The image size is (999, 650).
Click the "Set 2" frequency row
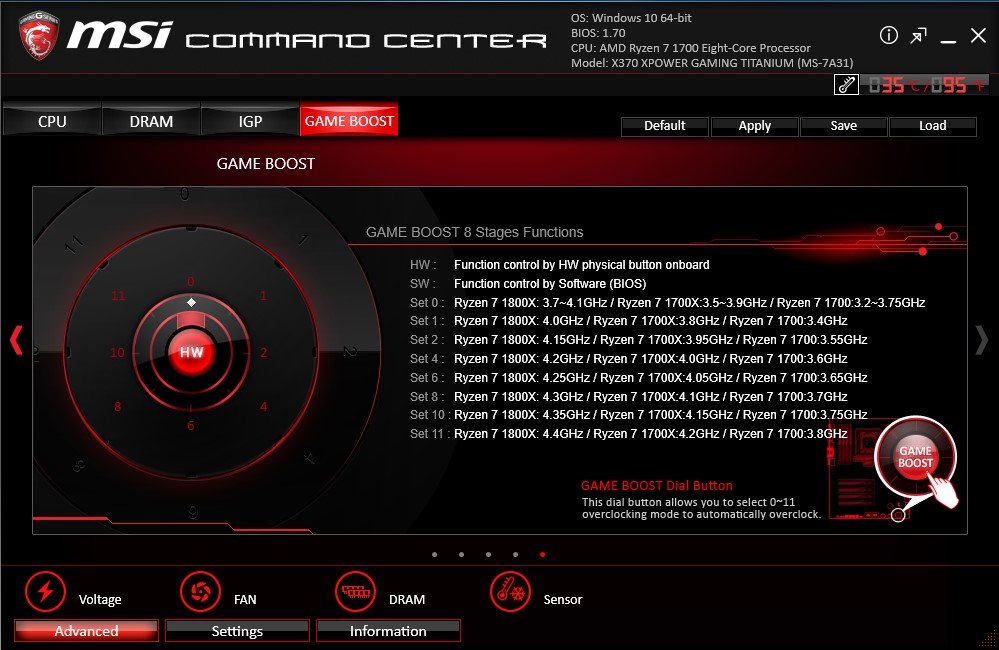[x=639, y=340]
